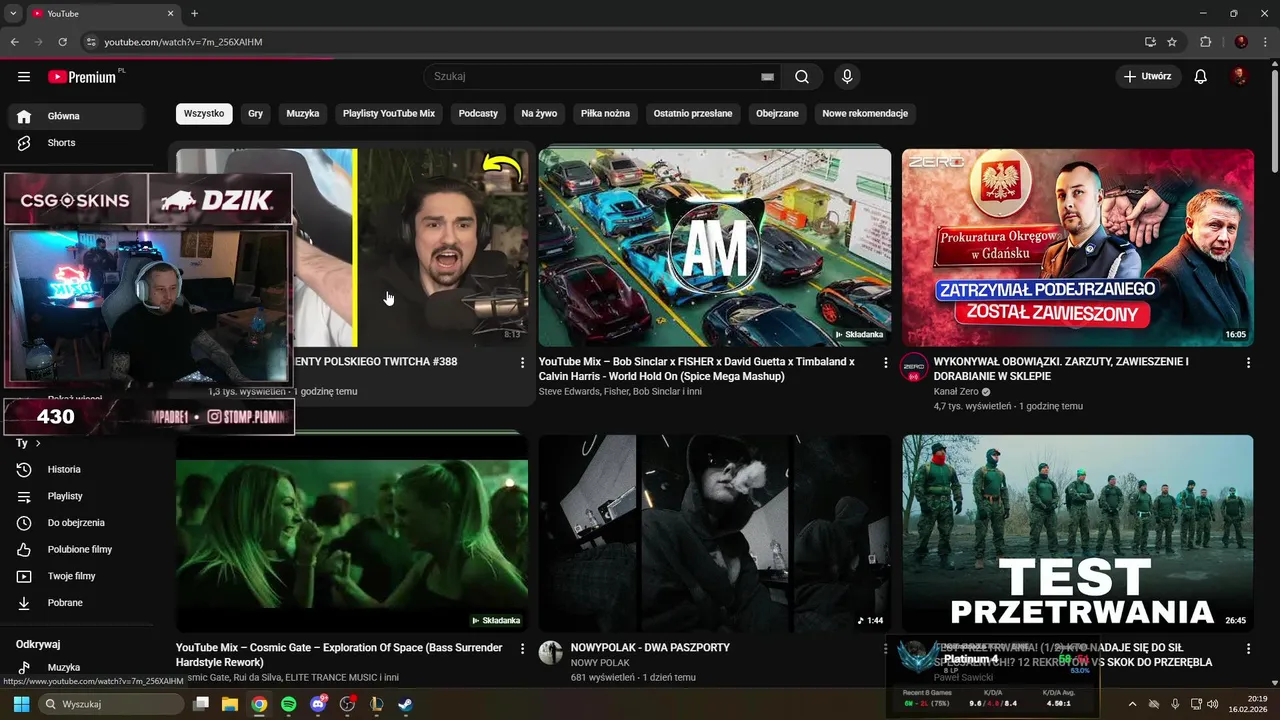Go to Główna in sidebar
The image size is (1280, 720).
point(76,116)
